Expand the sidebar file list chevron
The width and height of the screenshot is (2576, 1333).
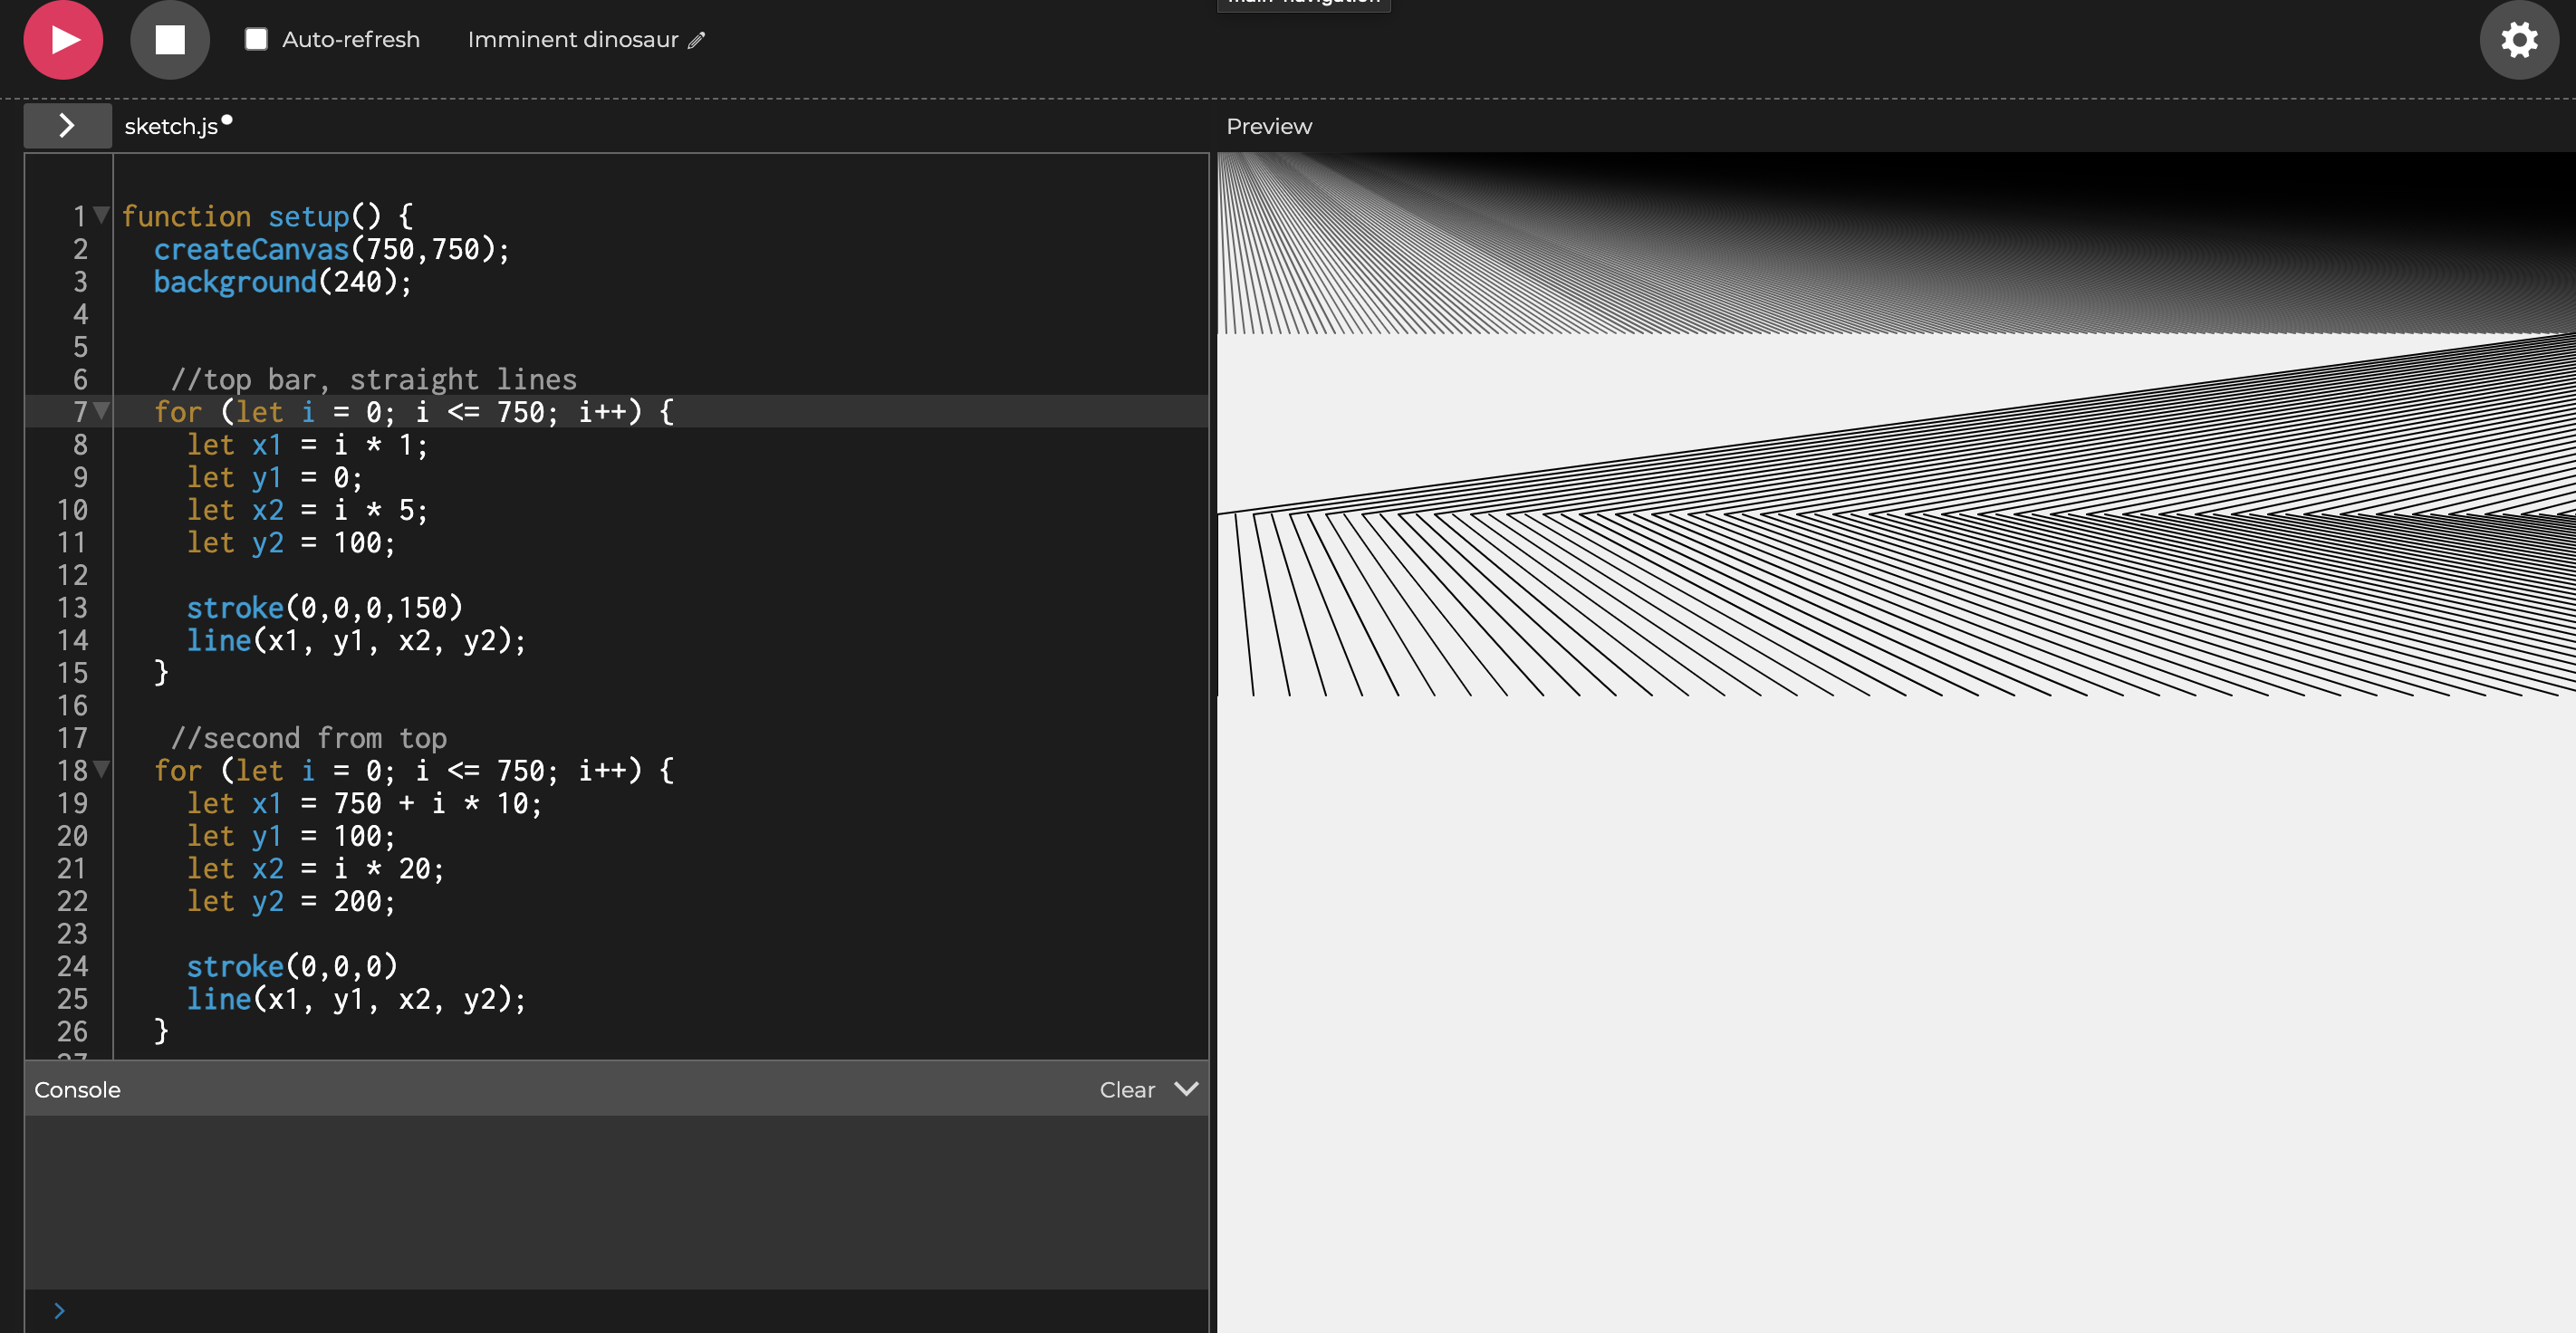click(67, 126)
